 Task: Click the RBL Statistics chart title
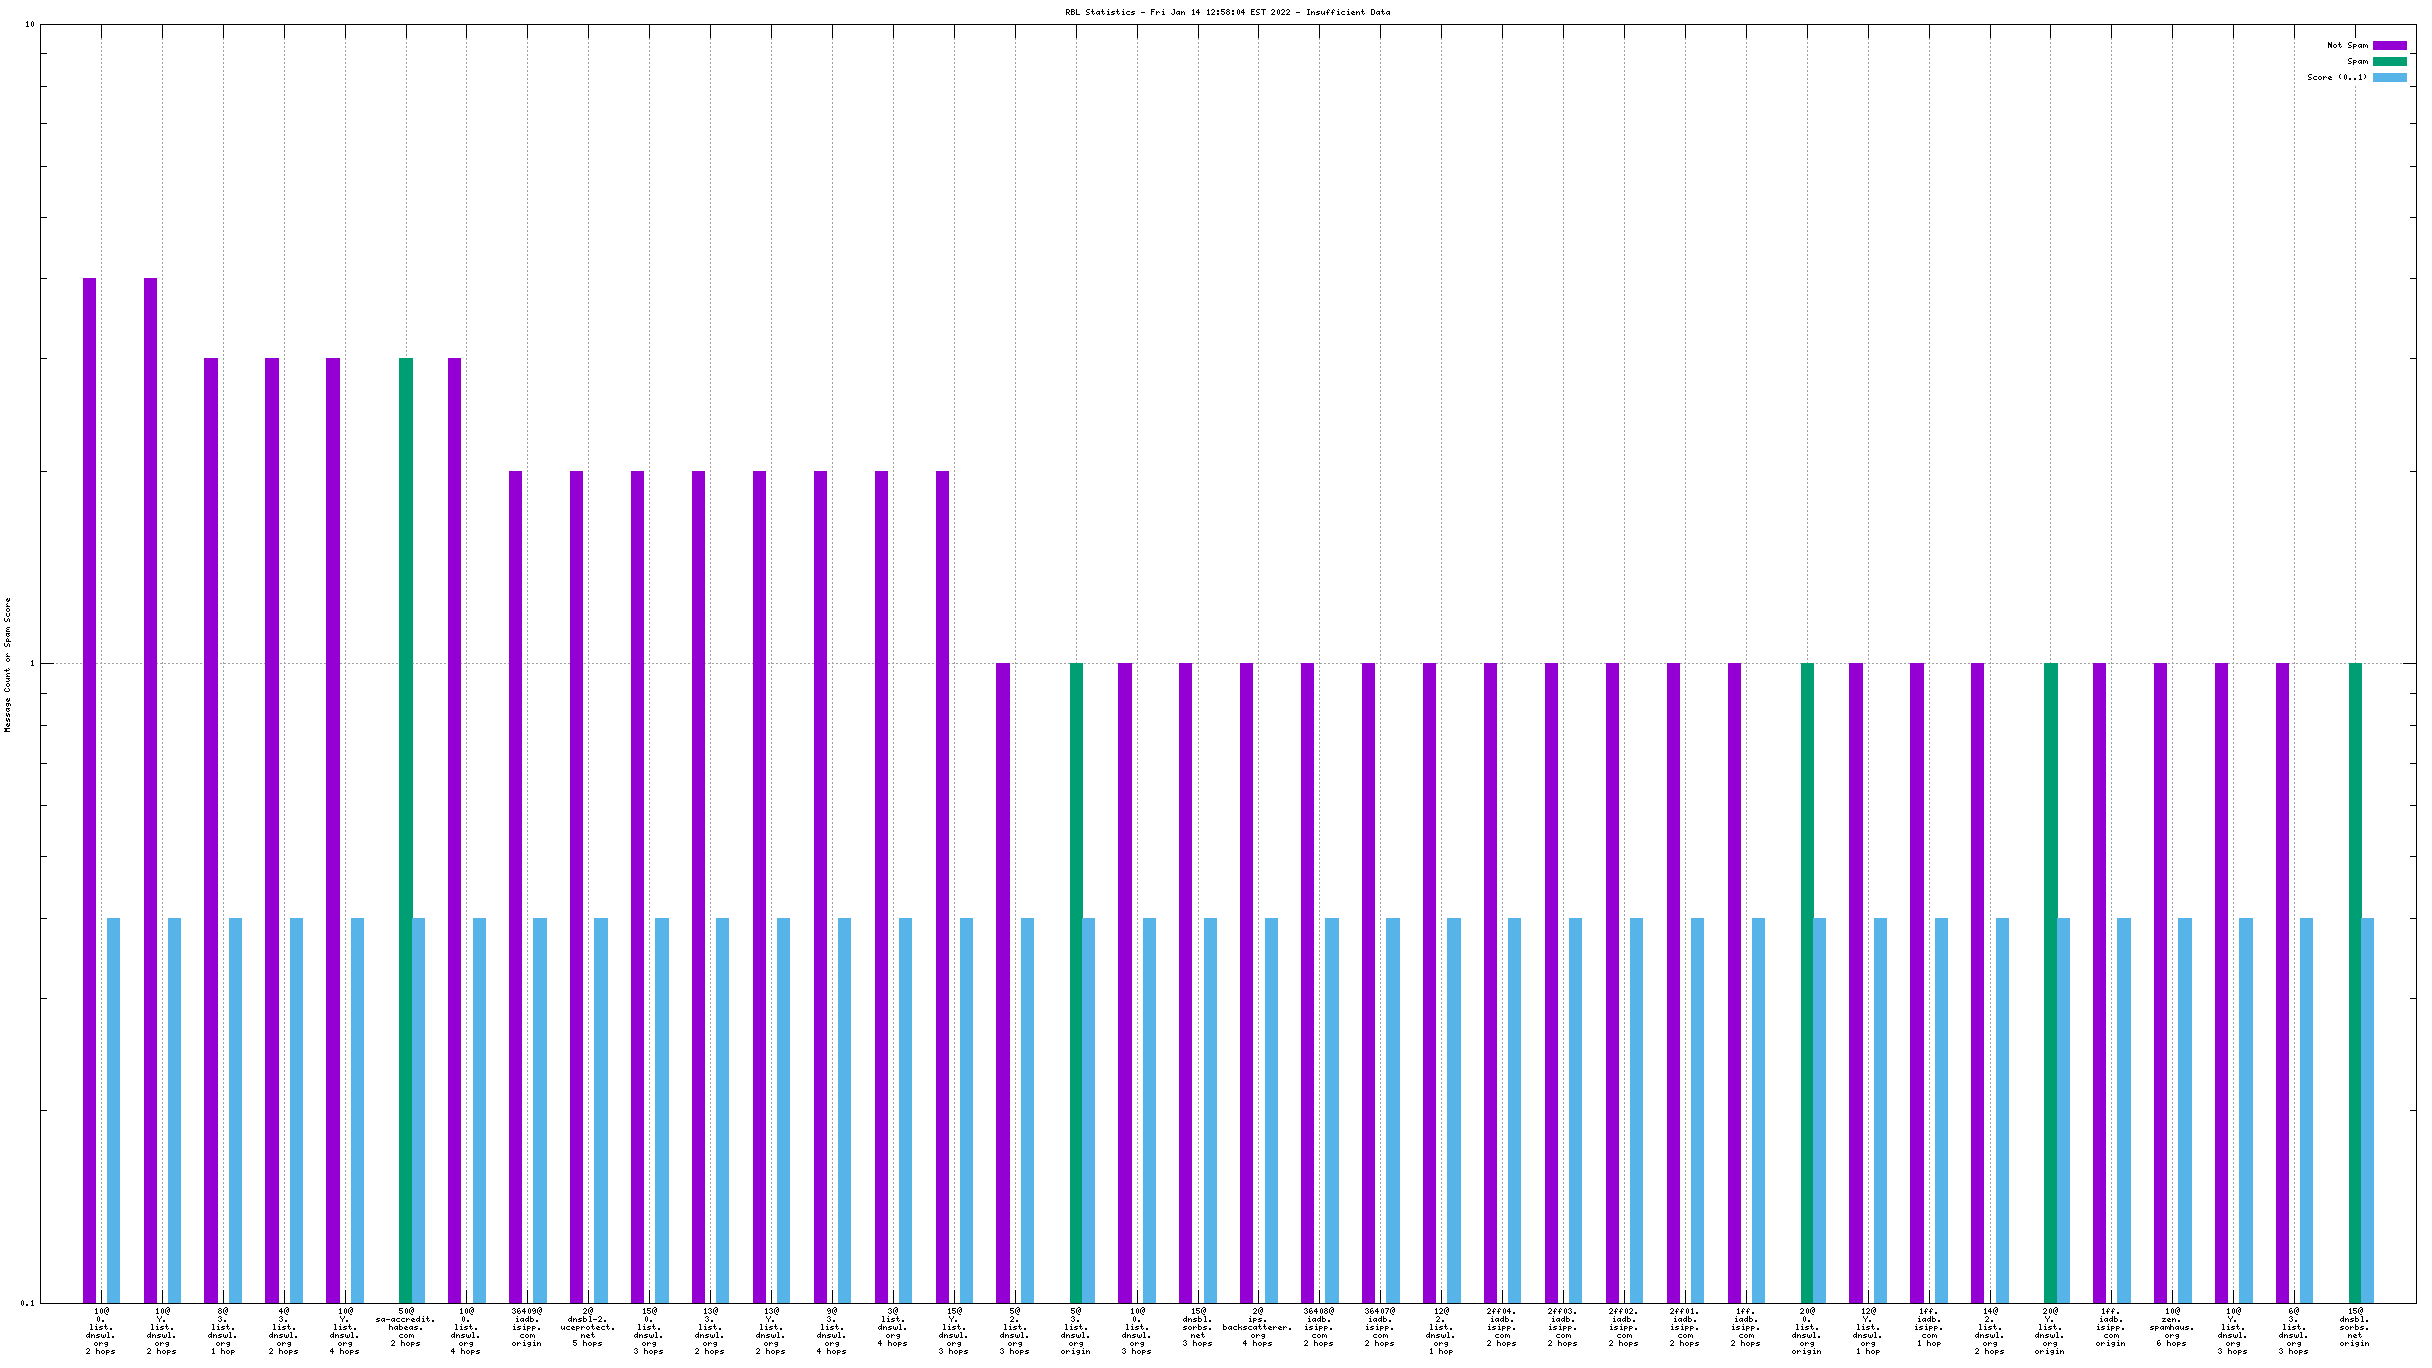pos(1227,12)
